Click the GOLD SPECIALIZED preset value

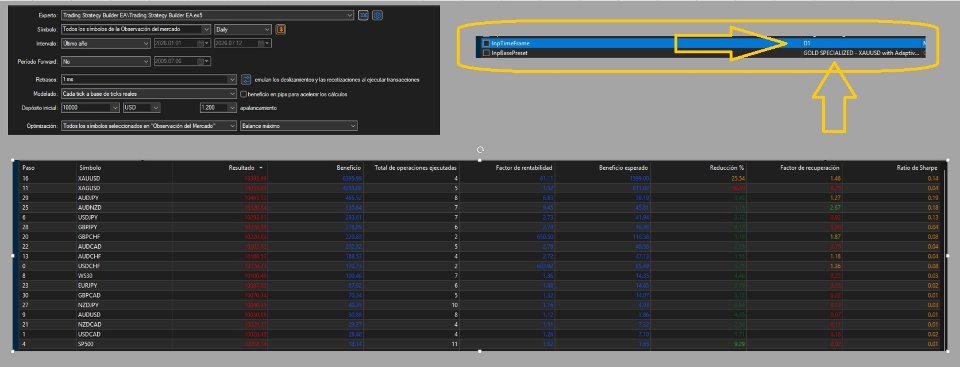[861, 53]
